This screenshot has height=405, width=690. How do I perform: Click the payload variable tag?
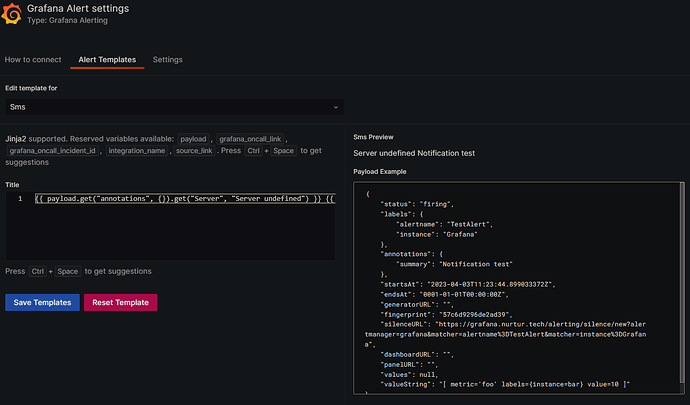[193, 139]
